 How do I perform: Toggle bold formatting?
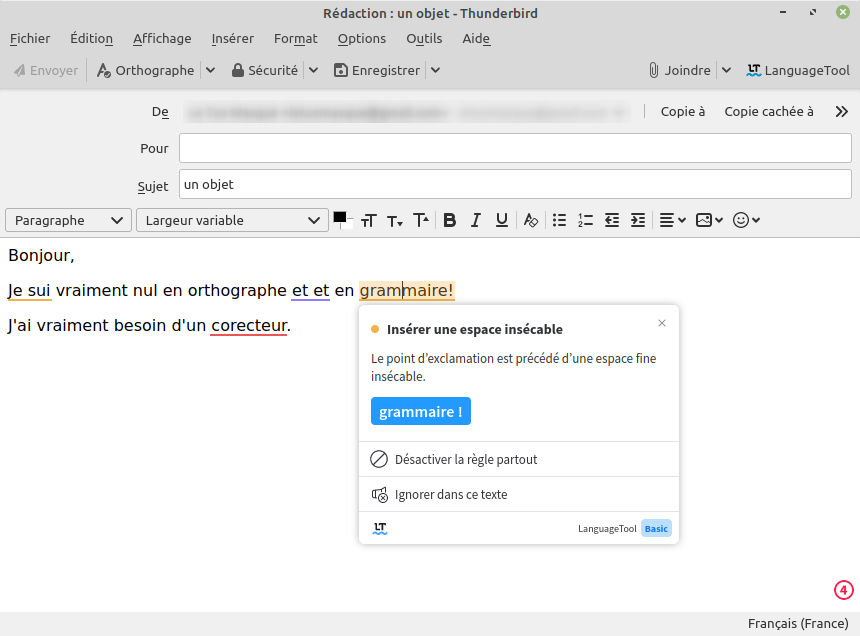450,220
